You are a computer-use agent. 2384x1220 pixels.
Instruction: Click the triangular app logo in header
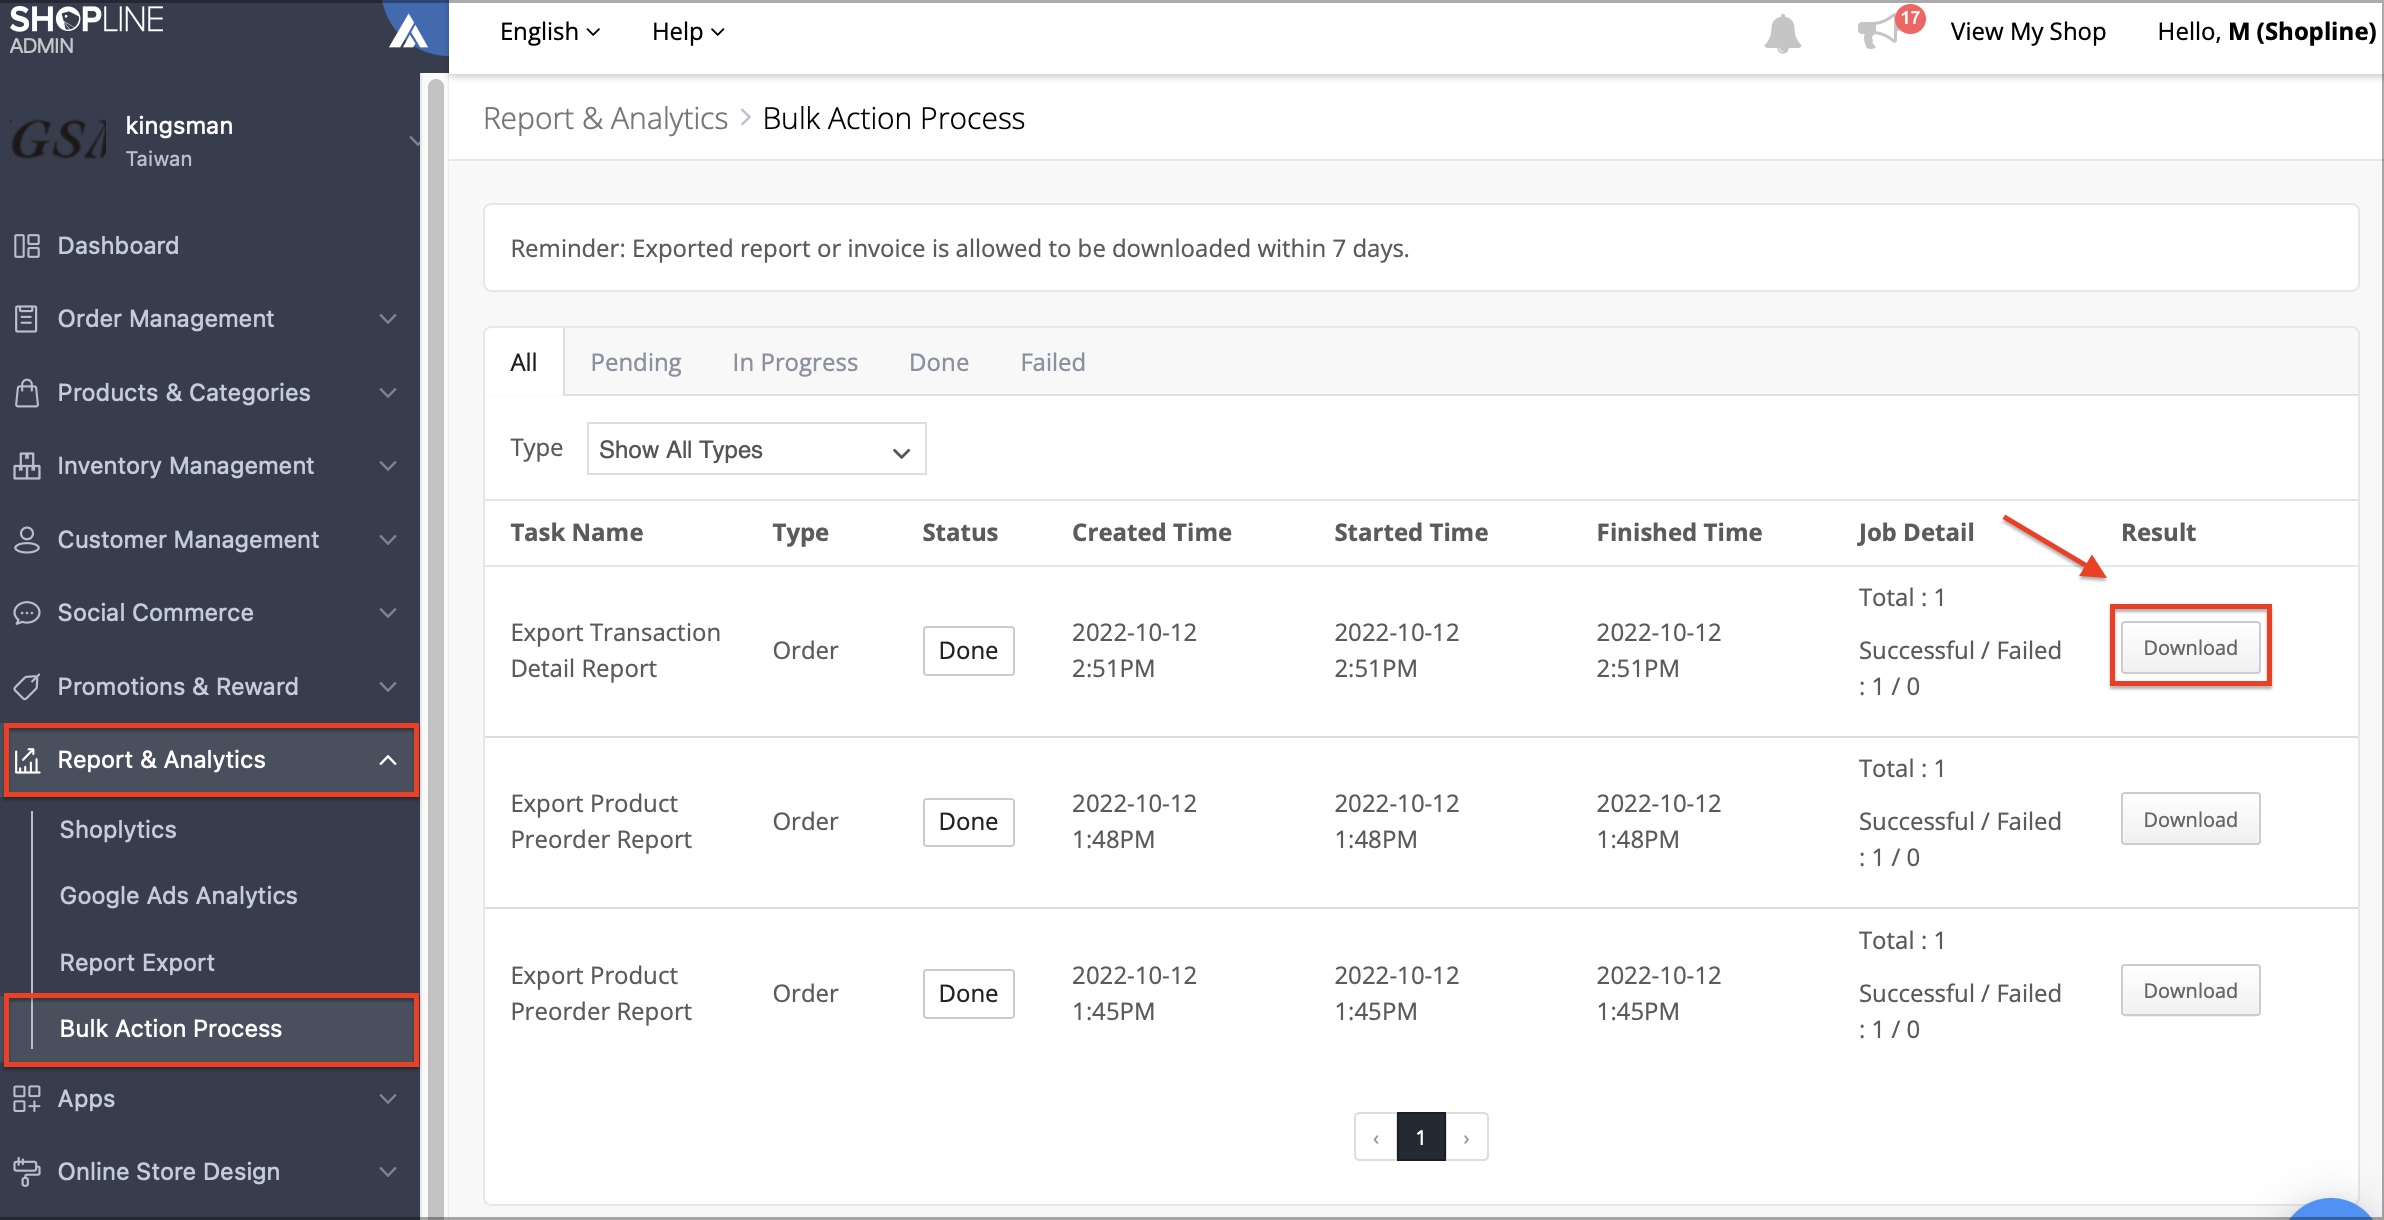click(x=408, y=31)
